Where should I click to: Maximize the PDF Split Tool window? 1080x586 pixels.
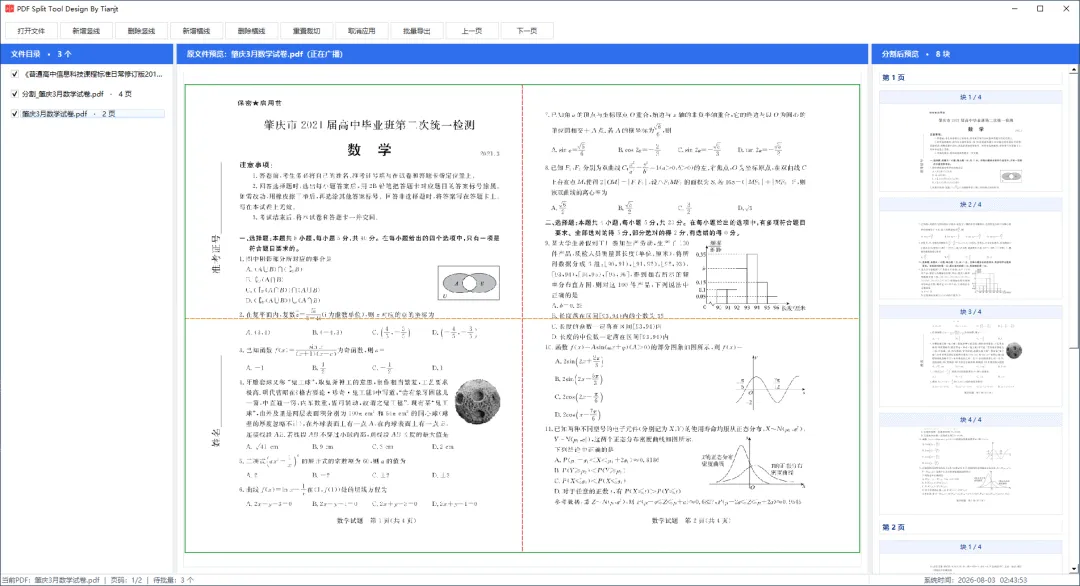click(1040, 9)
